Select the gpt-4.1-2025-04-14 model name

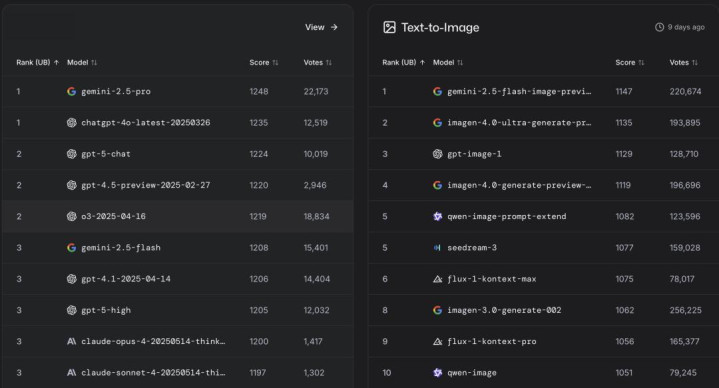click(126, 279)
